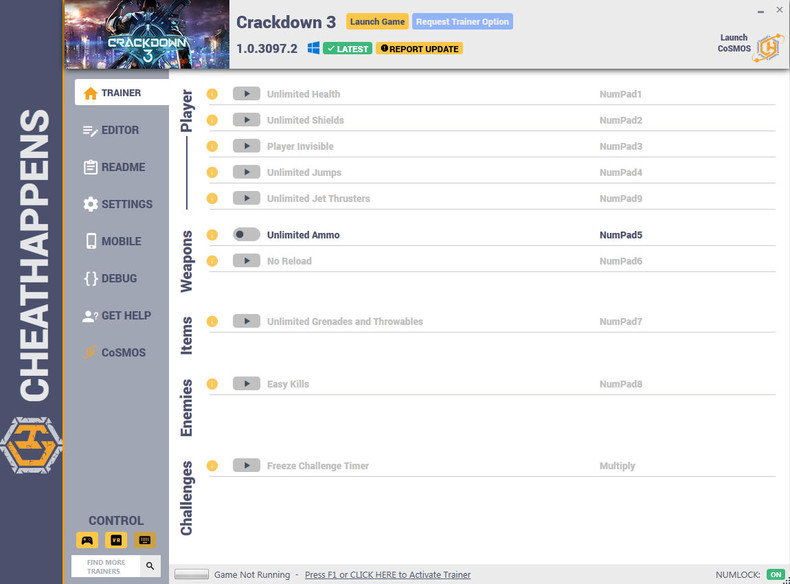
Task: Click the gamepad control icon
Action: (x=87, y=540)
